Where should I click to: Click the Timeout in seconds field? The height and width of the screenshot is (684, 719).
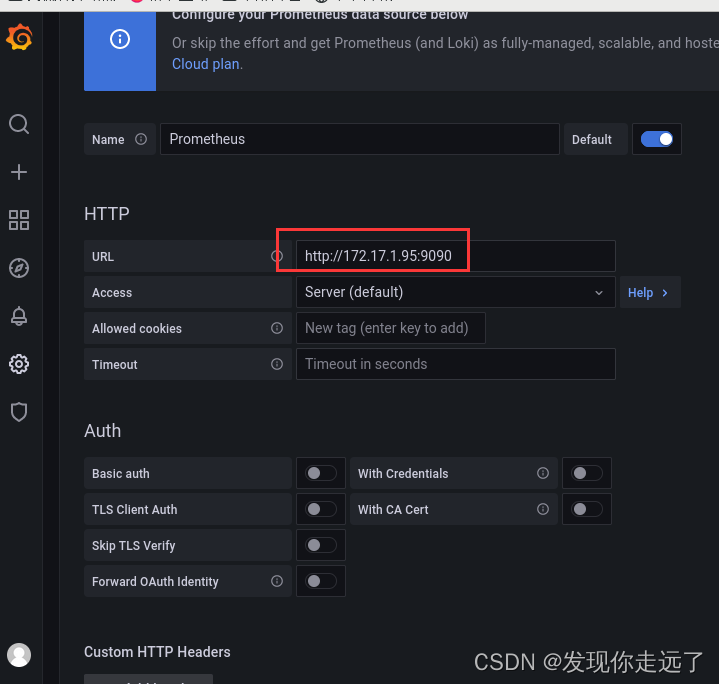coord(456,364)
